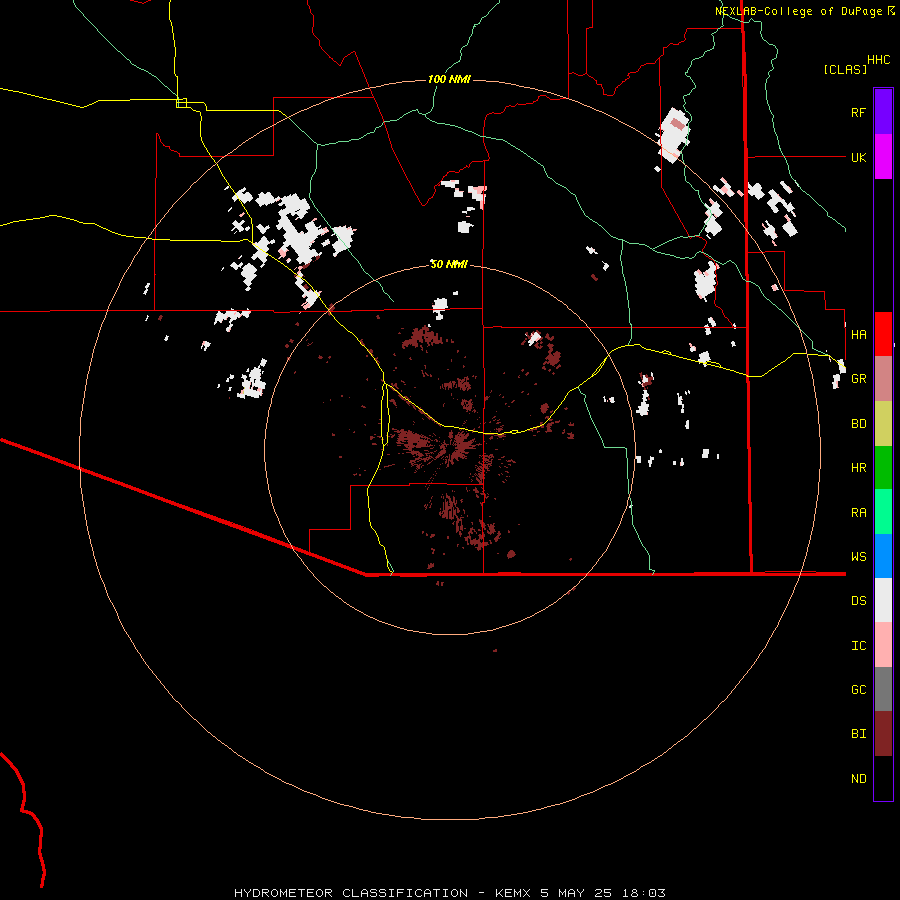This screenshot has width=900, height=900.
Task: Click the RA legend label
Action: coord(858,512)
